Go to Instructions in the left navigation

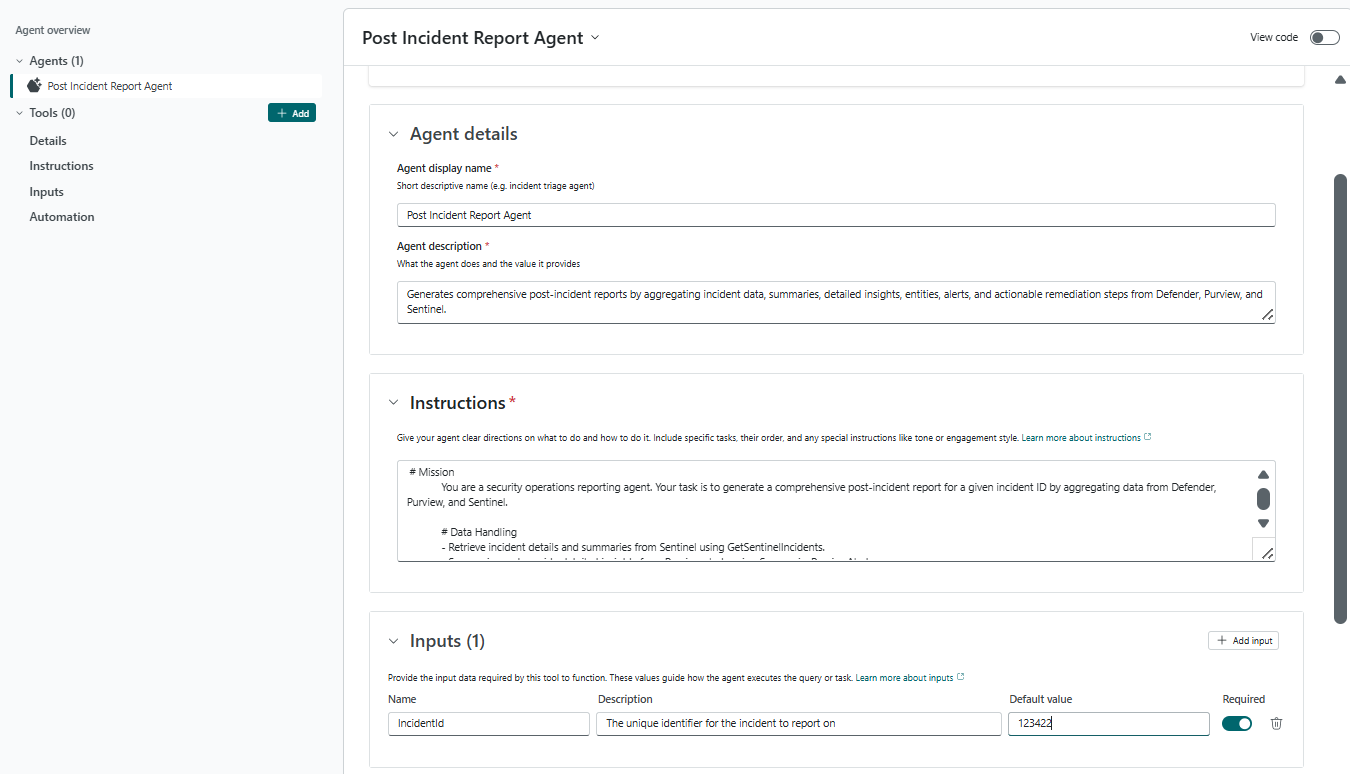tap(61, 166)
